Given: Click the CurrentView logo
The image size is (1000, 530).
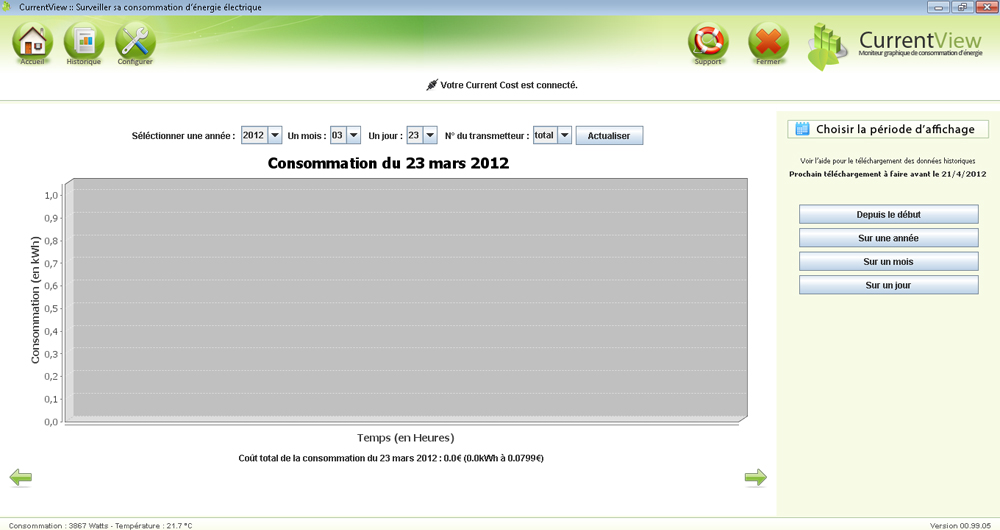Looking at the screenshot, I should [898, 45].
